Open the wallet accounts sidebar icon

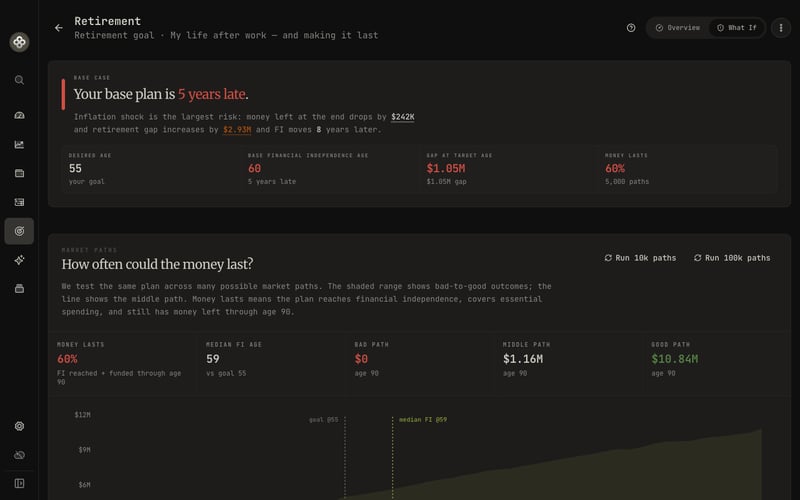[19, 173]
